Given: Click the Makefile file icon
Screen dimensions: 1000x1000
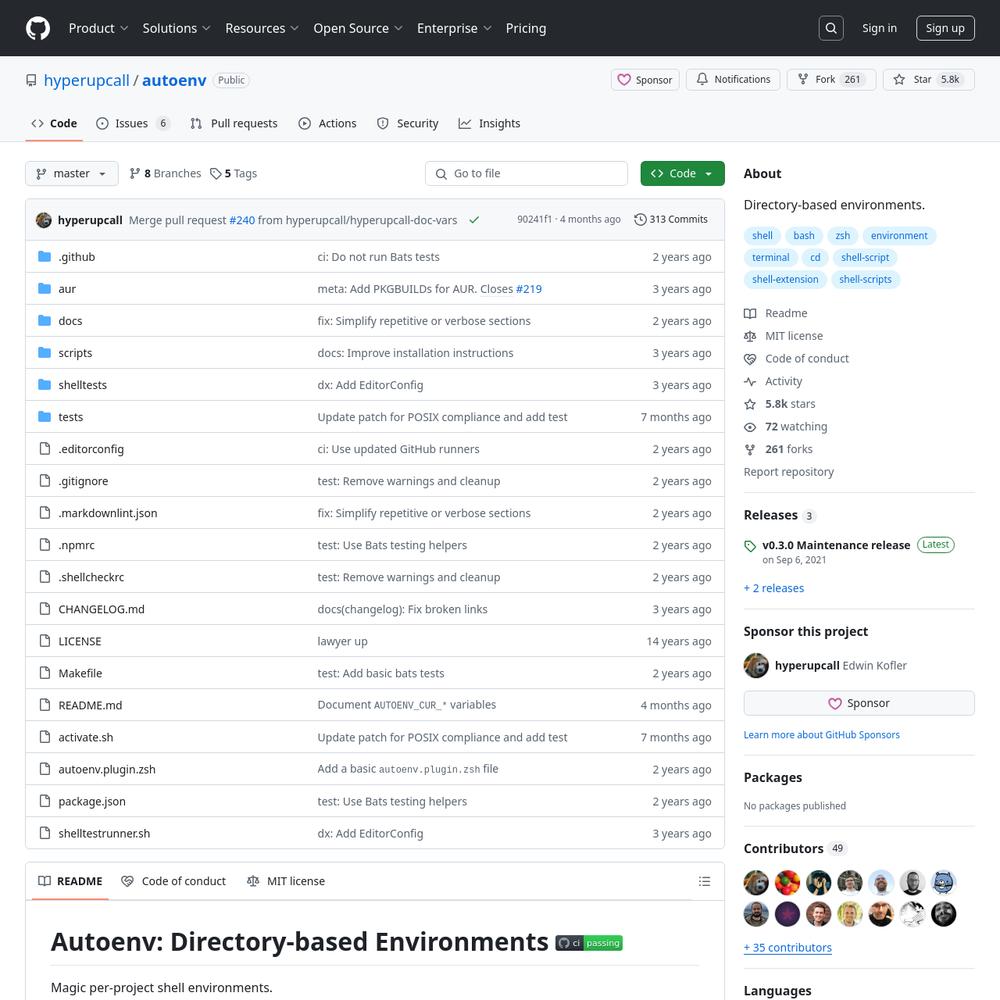Looking at the screenshot, I should (x=45, y=672).
